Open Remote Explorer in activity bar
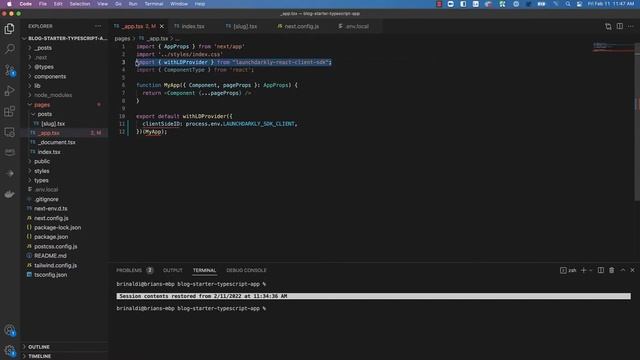This screenshot has width=640, height=360. [9, 132]
